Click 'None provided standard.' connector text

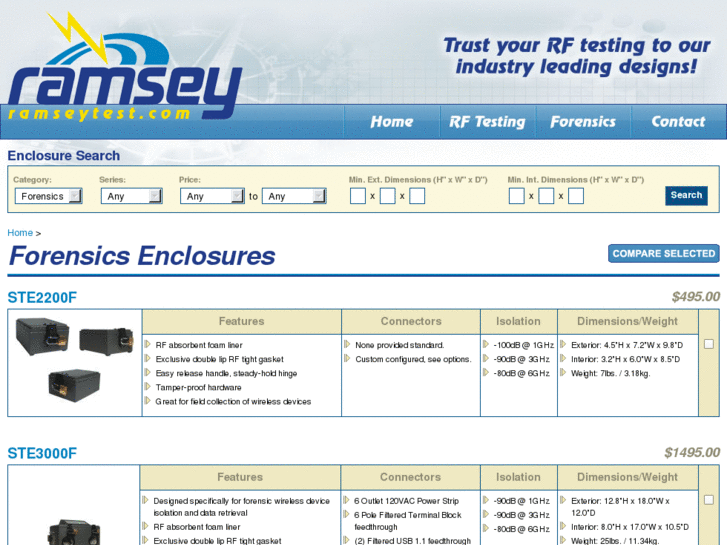(x=400, y=345)
